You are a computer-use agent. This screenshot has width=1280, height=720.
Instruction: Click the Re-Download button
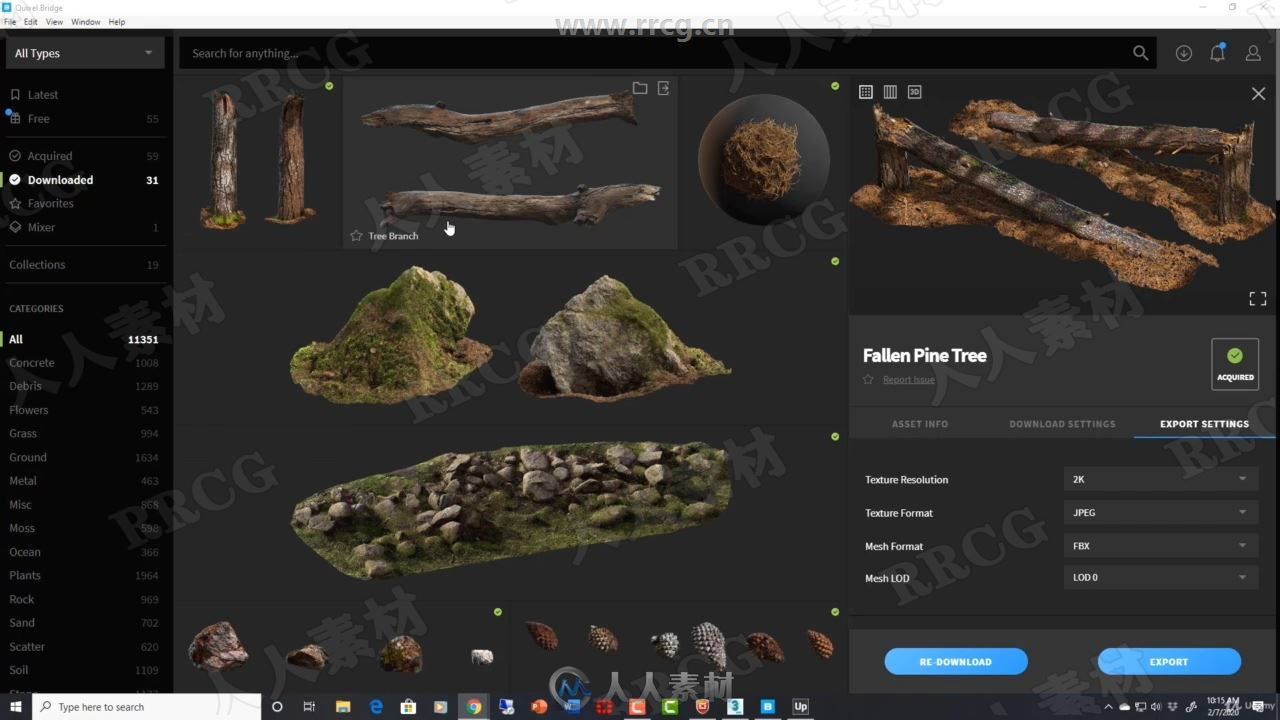(x=956, y=661)
